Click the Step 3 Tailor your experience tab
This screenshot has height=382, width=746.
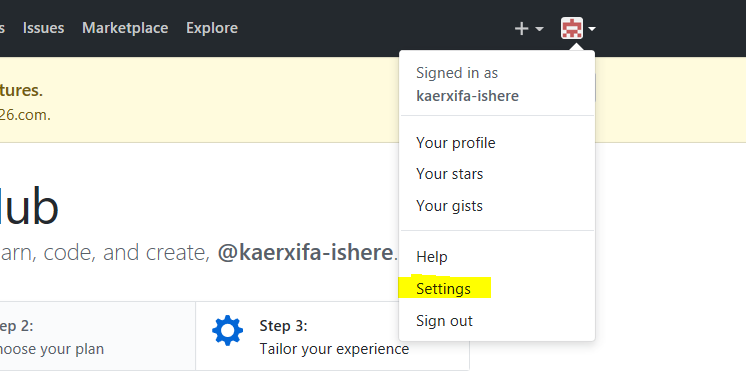coord(332,336)
